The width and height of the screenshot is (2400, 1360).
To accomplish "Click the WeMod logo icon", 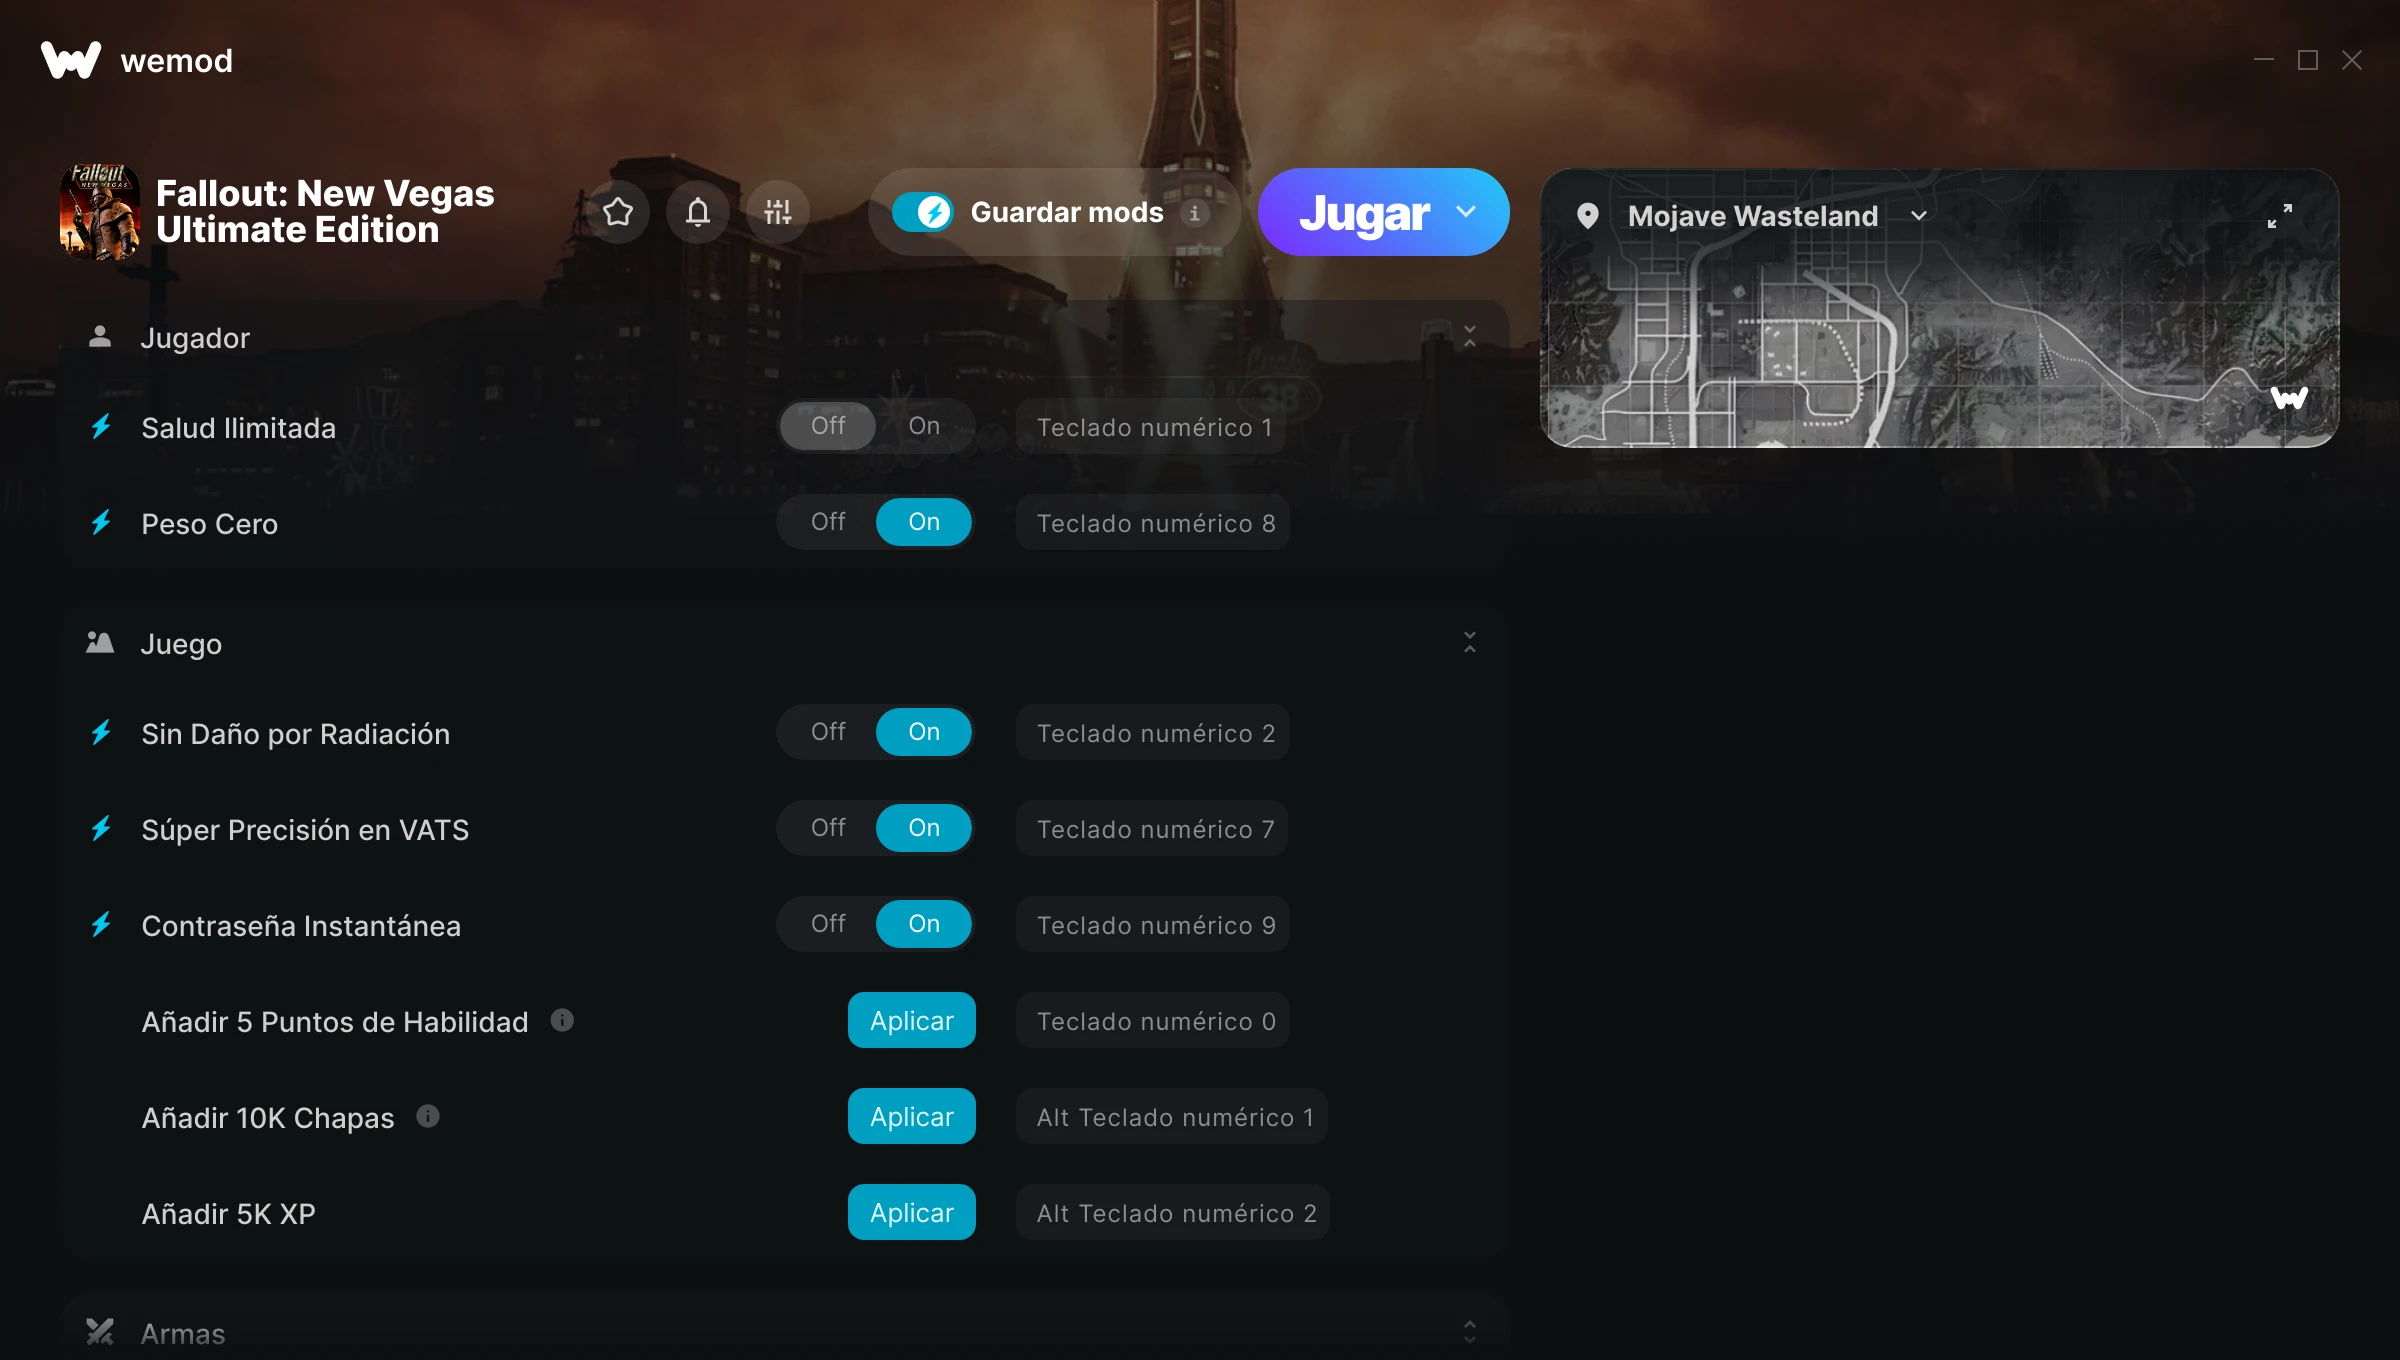I will (71, 60).
